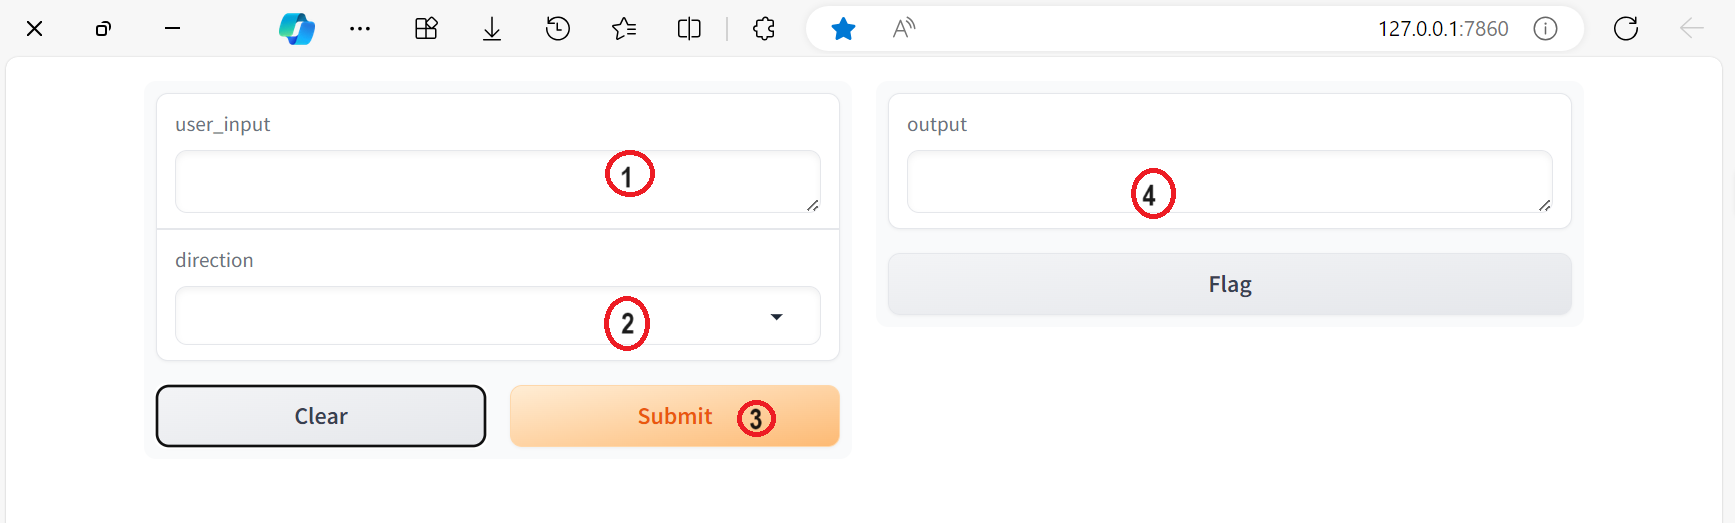Expand the direction dropdown arrow
The height and width of the screenshot is (523, 1735).
(x=776, y=317)
